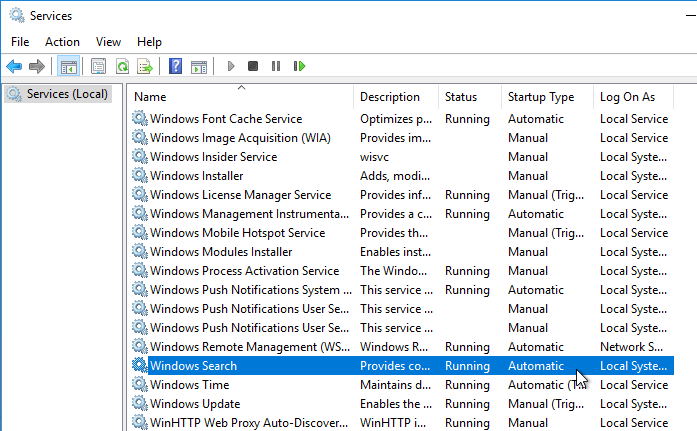Click the Refresh toolbar icon
The width and height of the screenshot is (697, 431).
click(122, 67)
